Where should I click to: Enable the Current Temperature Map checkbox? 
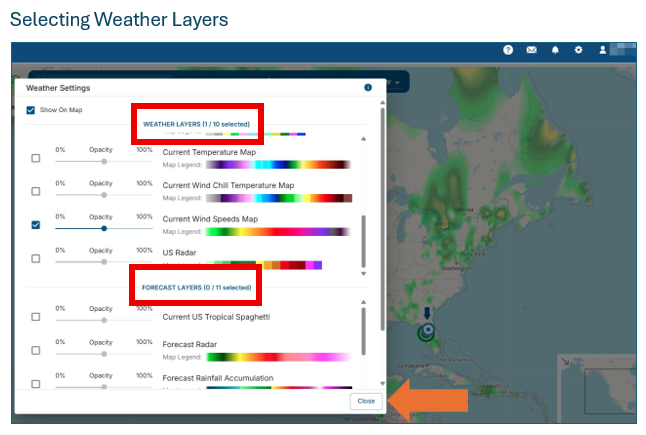click(36, 158)
